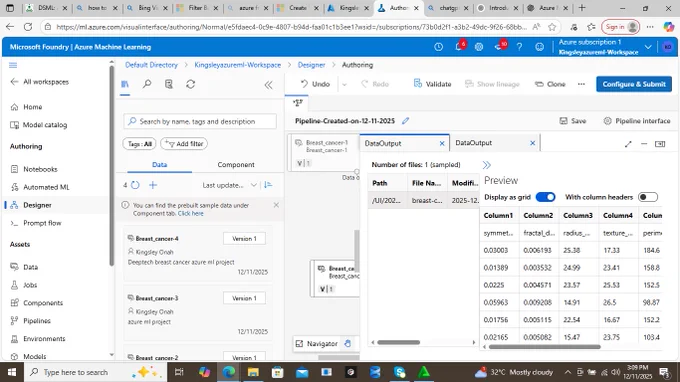The image size is (680, 382).
Task: Click the Clone button
Action: pyautogui.click(x=550, y=84)
